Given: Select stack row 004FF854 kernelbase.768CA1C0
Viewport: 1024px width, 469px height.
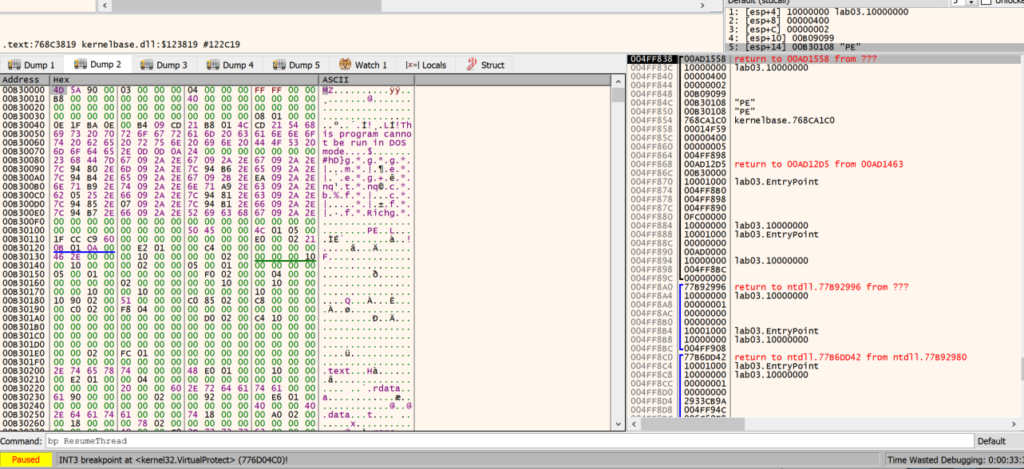Looking at the screenshot, I should 823,120.
